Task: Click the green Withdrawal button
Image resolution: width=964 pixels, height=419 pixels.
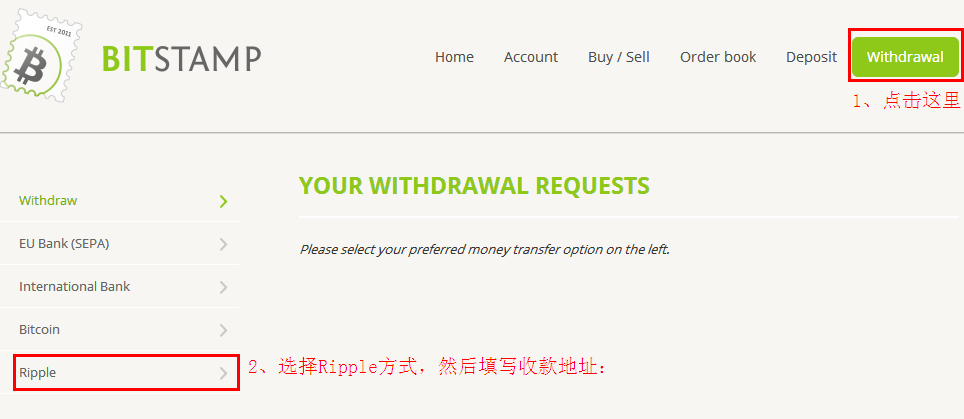Action: 905,57
